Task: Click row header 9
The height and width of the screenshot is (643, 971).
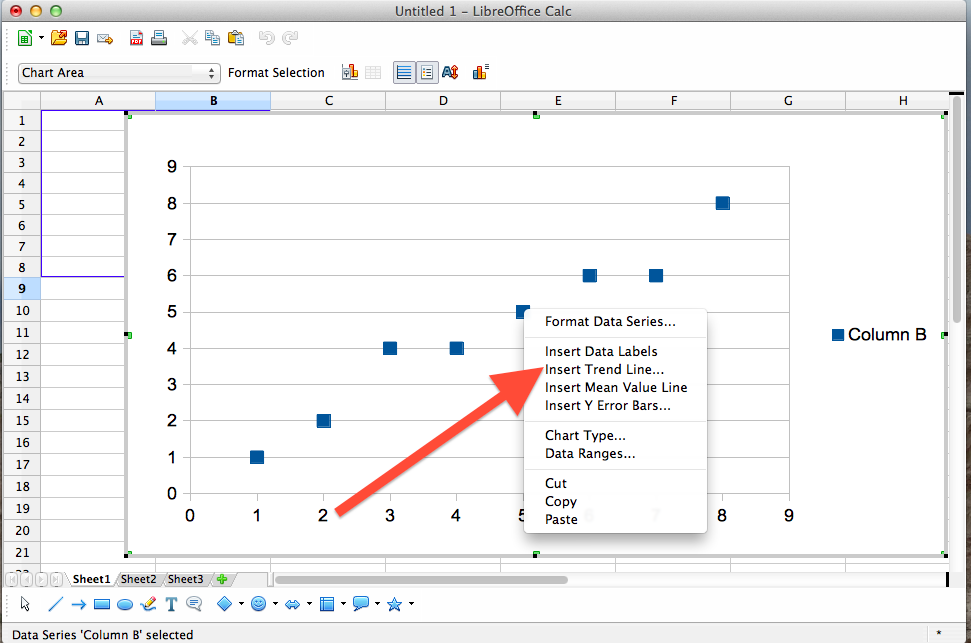Action: tap(22, 289)
